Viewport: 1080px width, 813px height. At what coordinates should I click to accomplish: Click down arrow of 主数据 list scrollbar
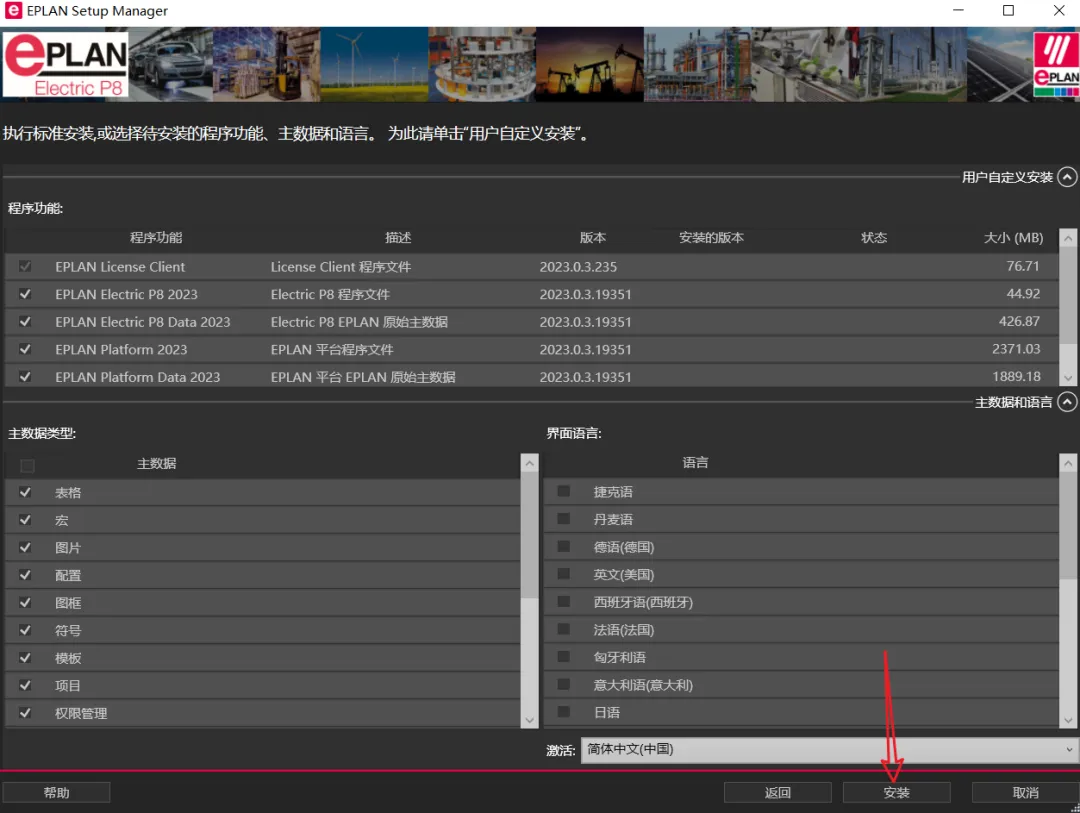click(x=530, y=720)
